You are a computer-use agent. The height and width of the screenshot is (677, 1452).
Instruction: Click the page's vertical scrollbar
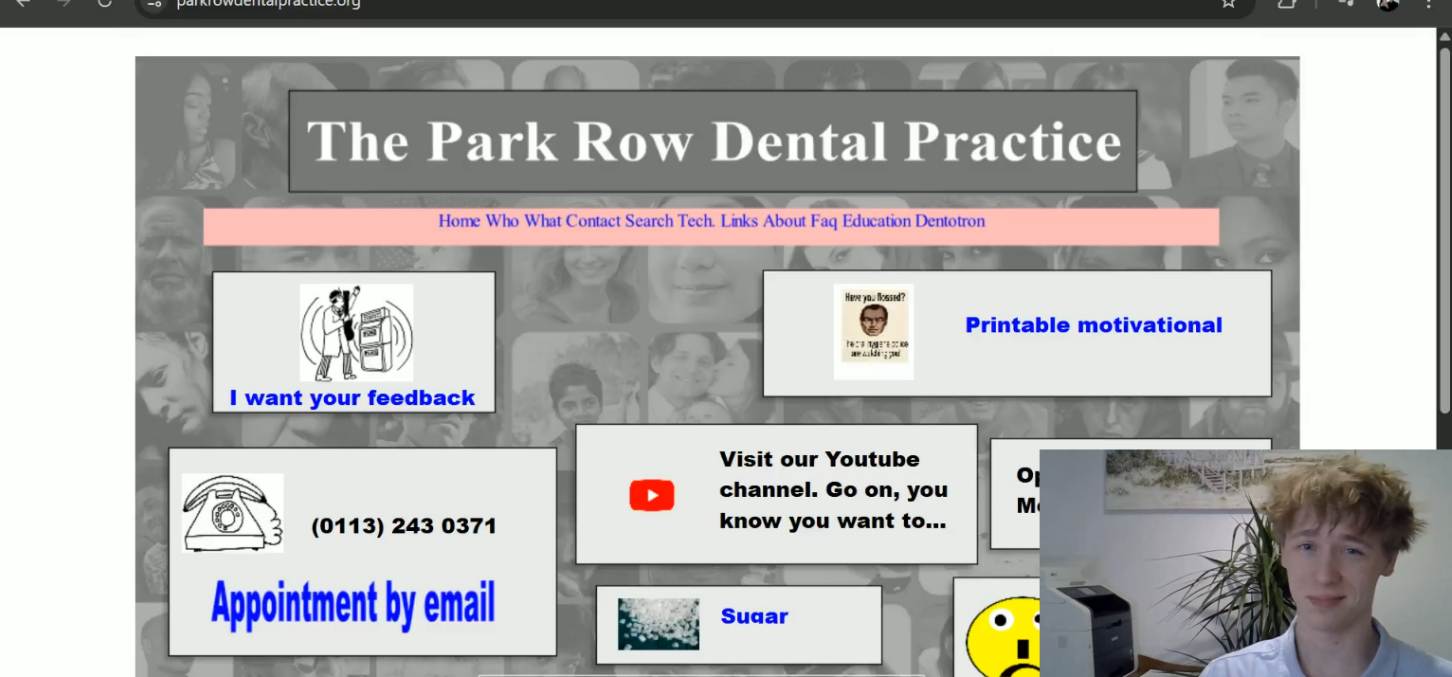tap(1444, 230)
